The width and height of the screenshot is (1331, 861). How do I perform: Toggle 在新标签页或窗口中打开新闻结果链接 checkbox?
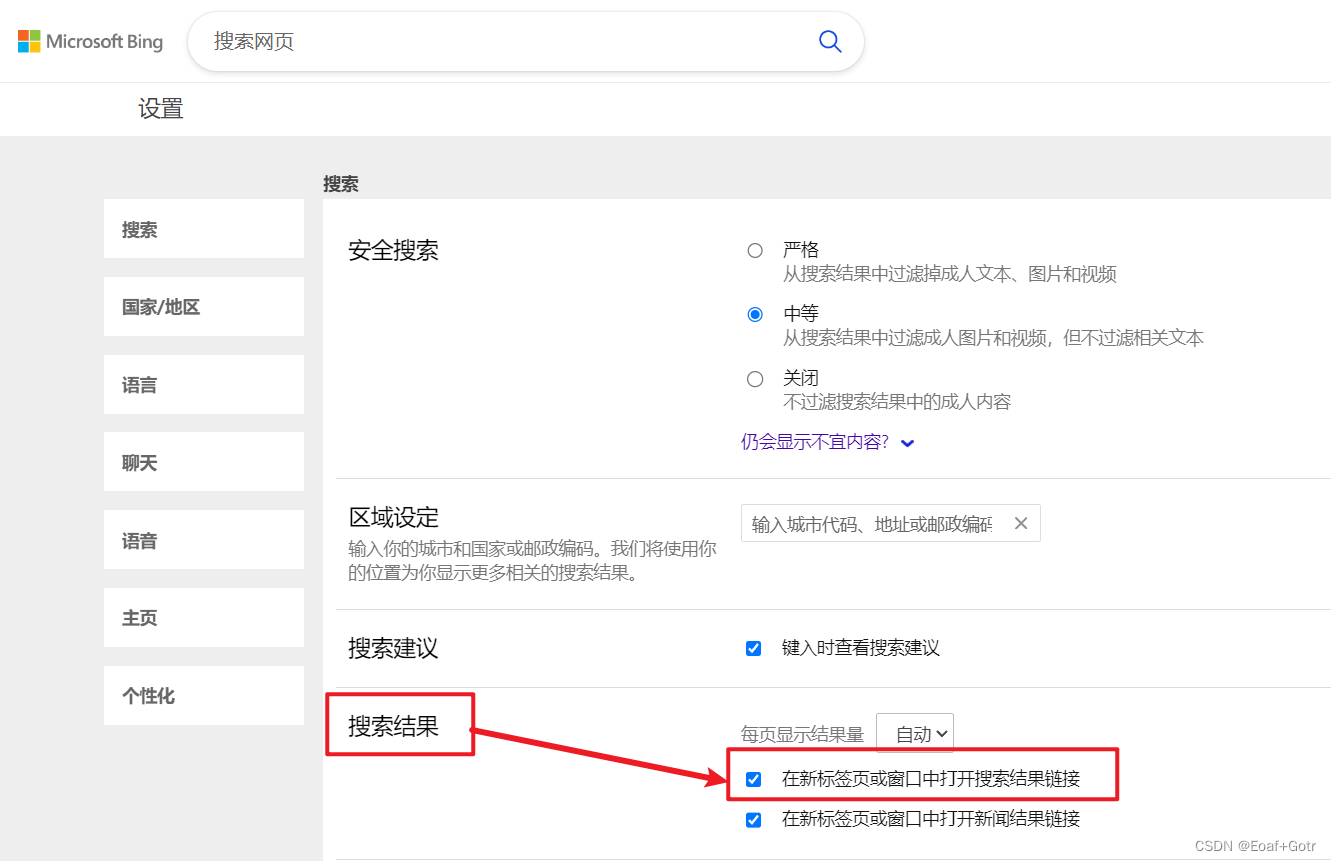[754, 820]
